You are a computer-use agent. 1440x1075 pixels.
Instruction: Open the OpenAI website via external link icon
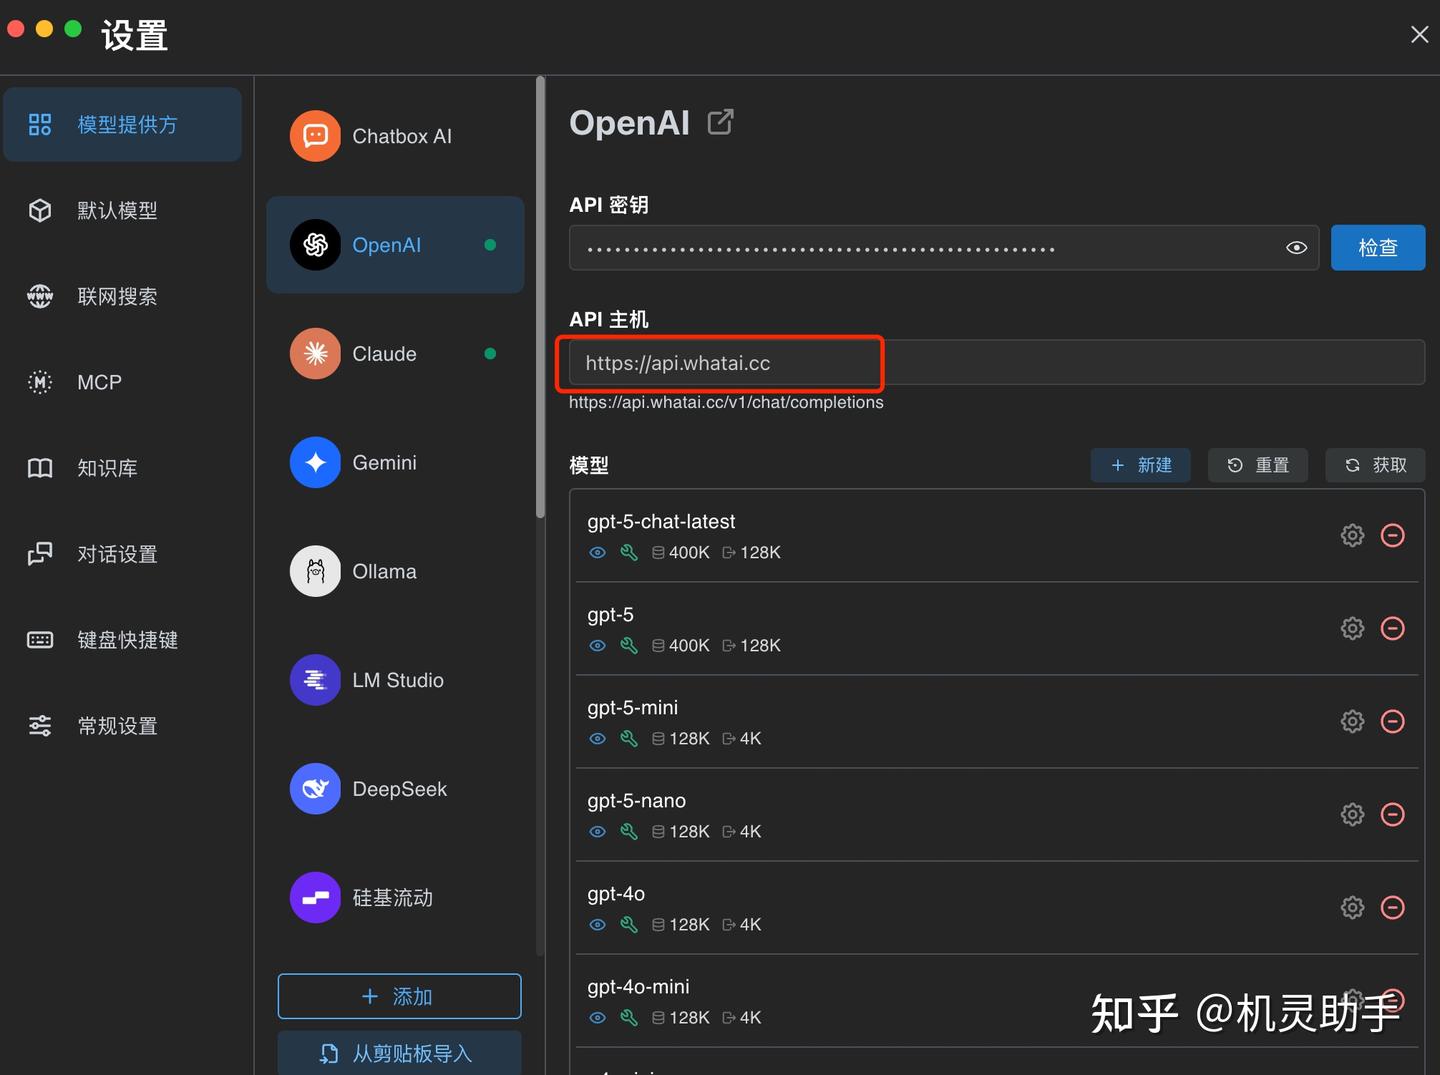[x=719, y=121]
